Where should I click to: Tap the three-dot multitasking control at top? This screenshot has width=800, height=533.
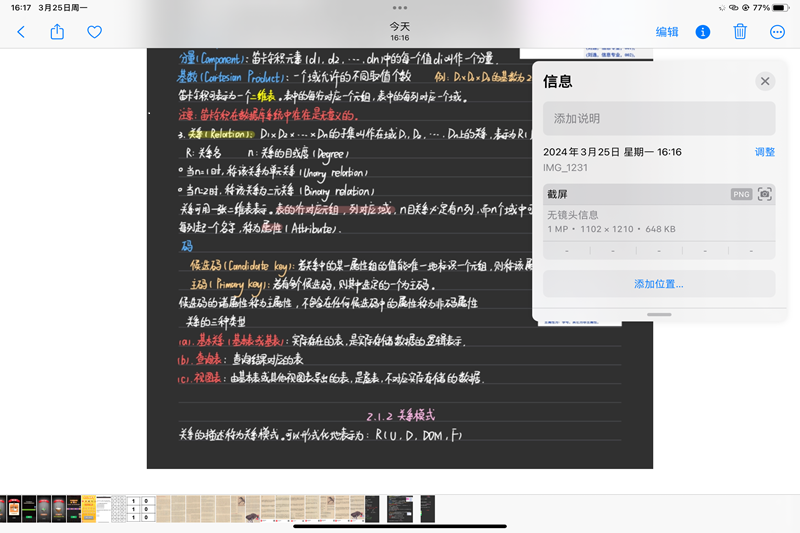pyautogui.click(x=400, y=7)
